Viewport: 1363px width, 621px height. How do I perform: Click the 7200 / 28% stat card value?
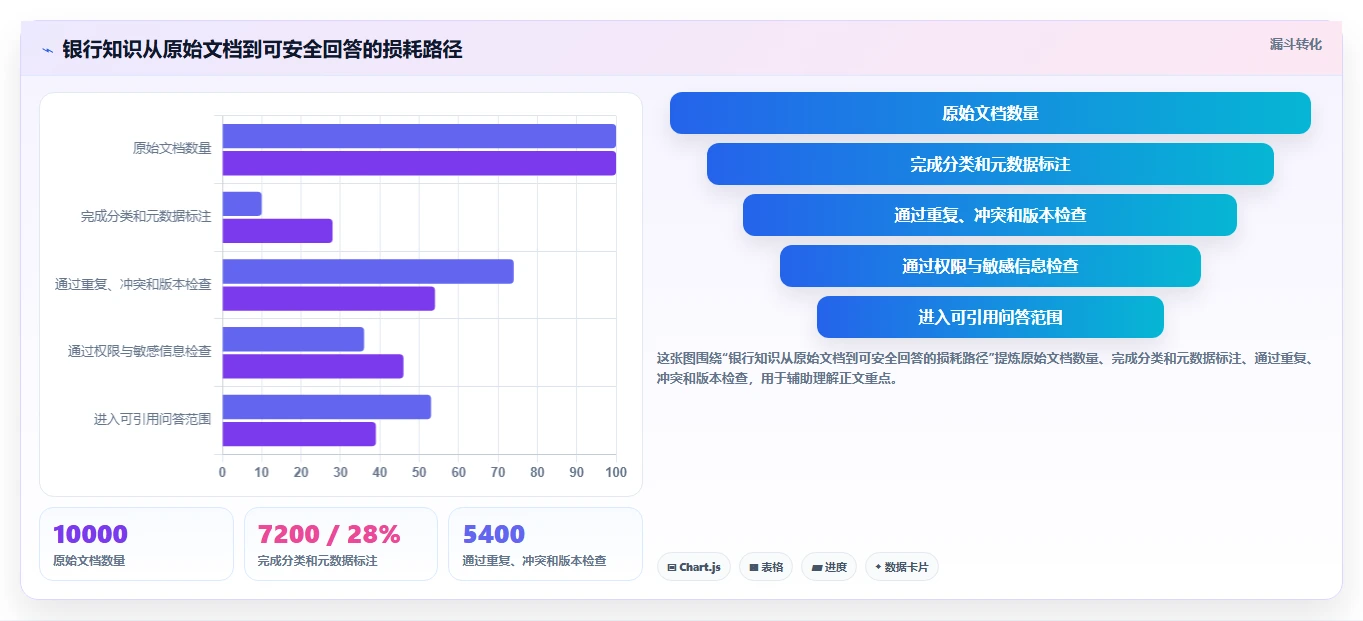(x=329, y=535)
